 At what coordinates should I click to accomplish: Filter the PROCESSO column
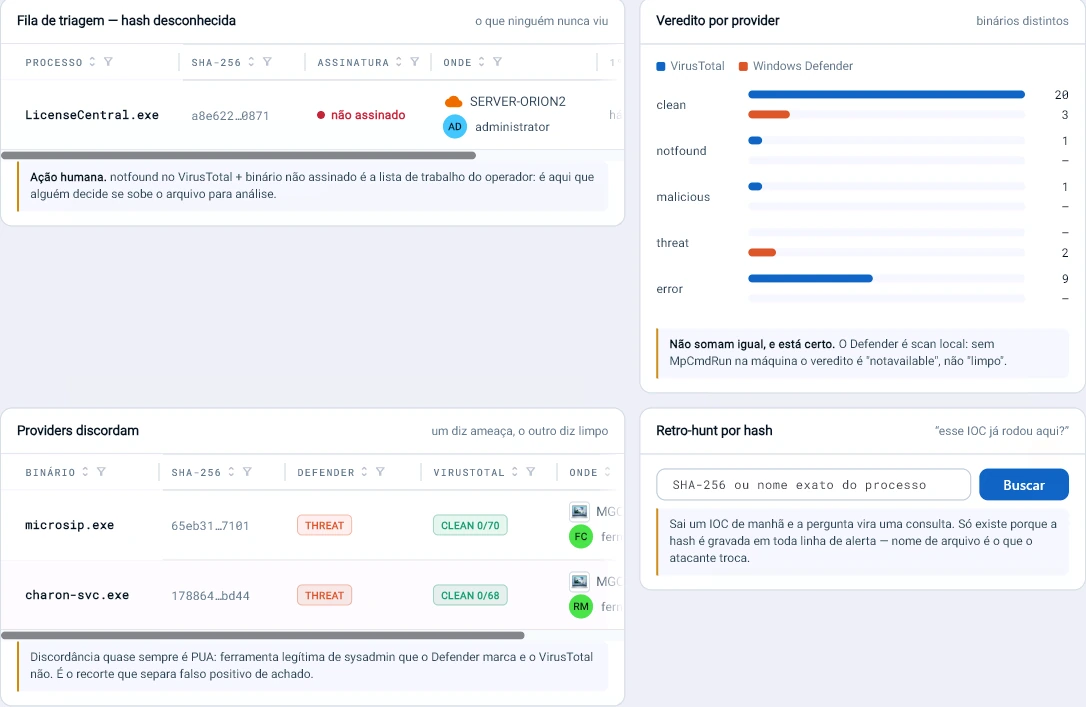(108, 62)
